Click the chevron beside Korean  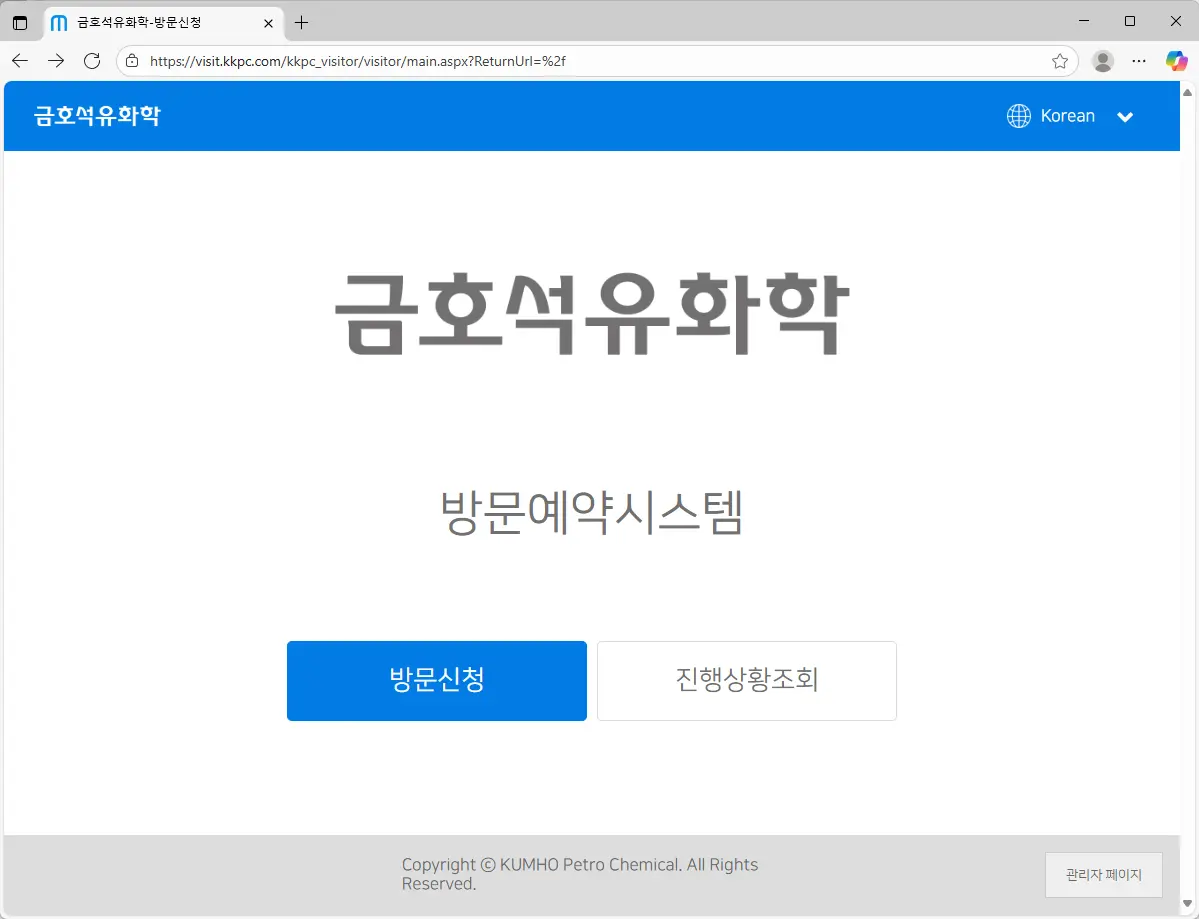point(1125,117)
